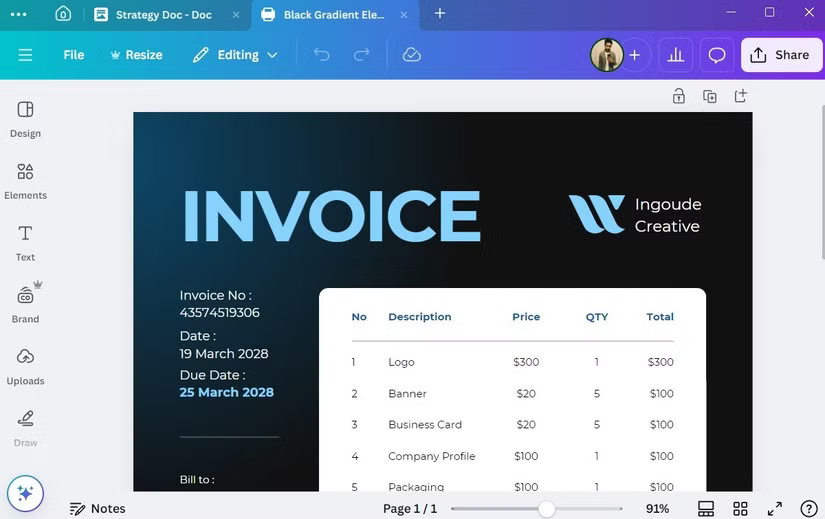This screenshot has width=825, height=519.
Task: Select the Text tool in sidebar
Action: coord(25,242)
